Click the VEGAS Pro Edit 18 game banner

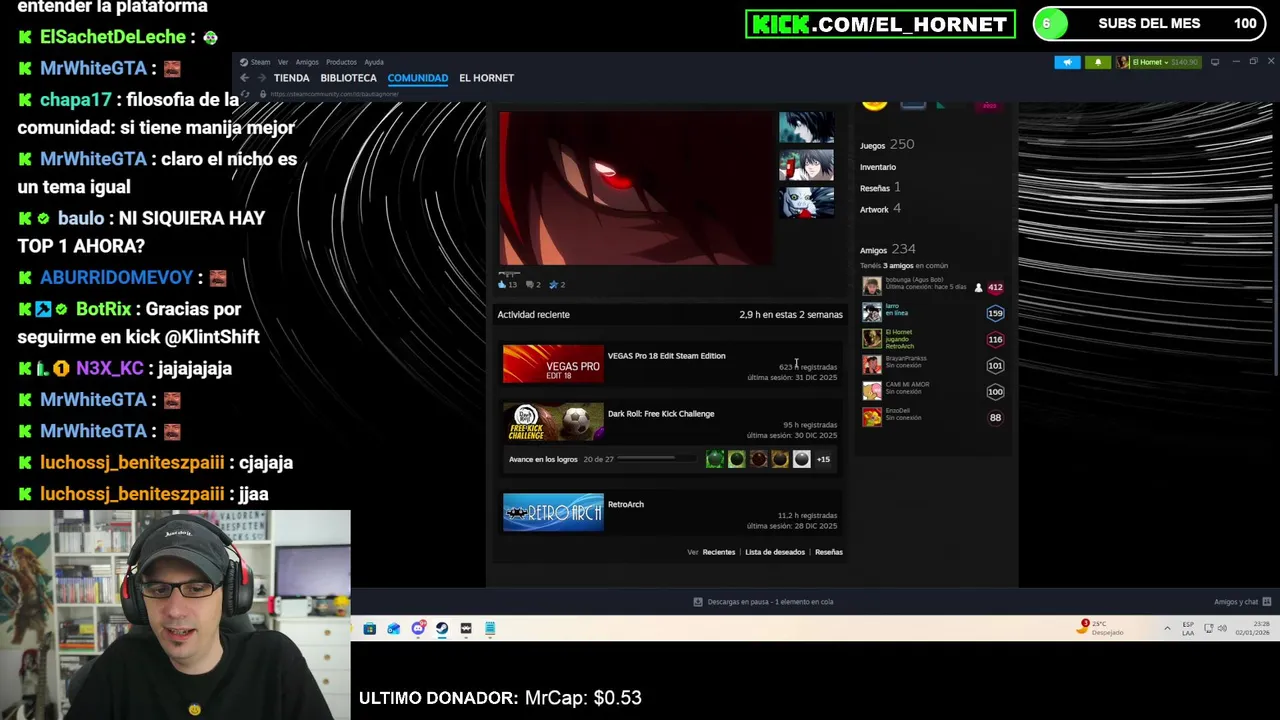553,364
